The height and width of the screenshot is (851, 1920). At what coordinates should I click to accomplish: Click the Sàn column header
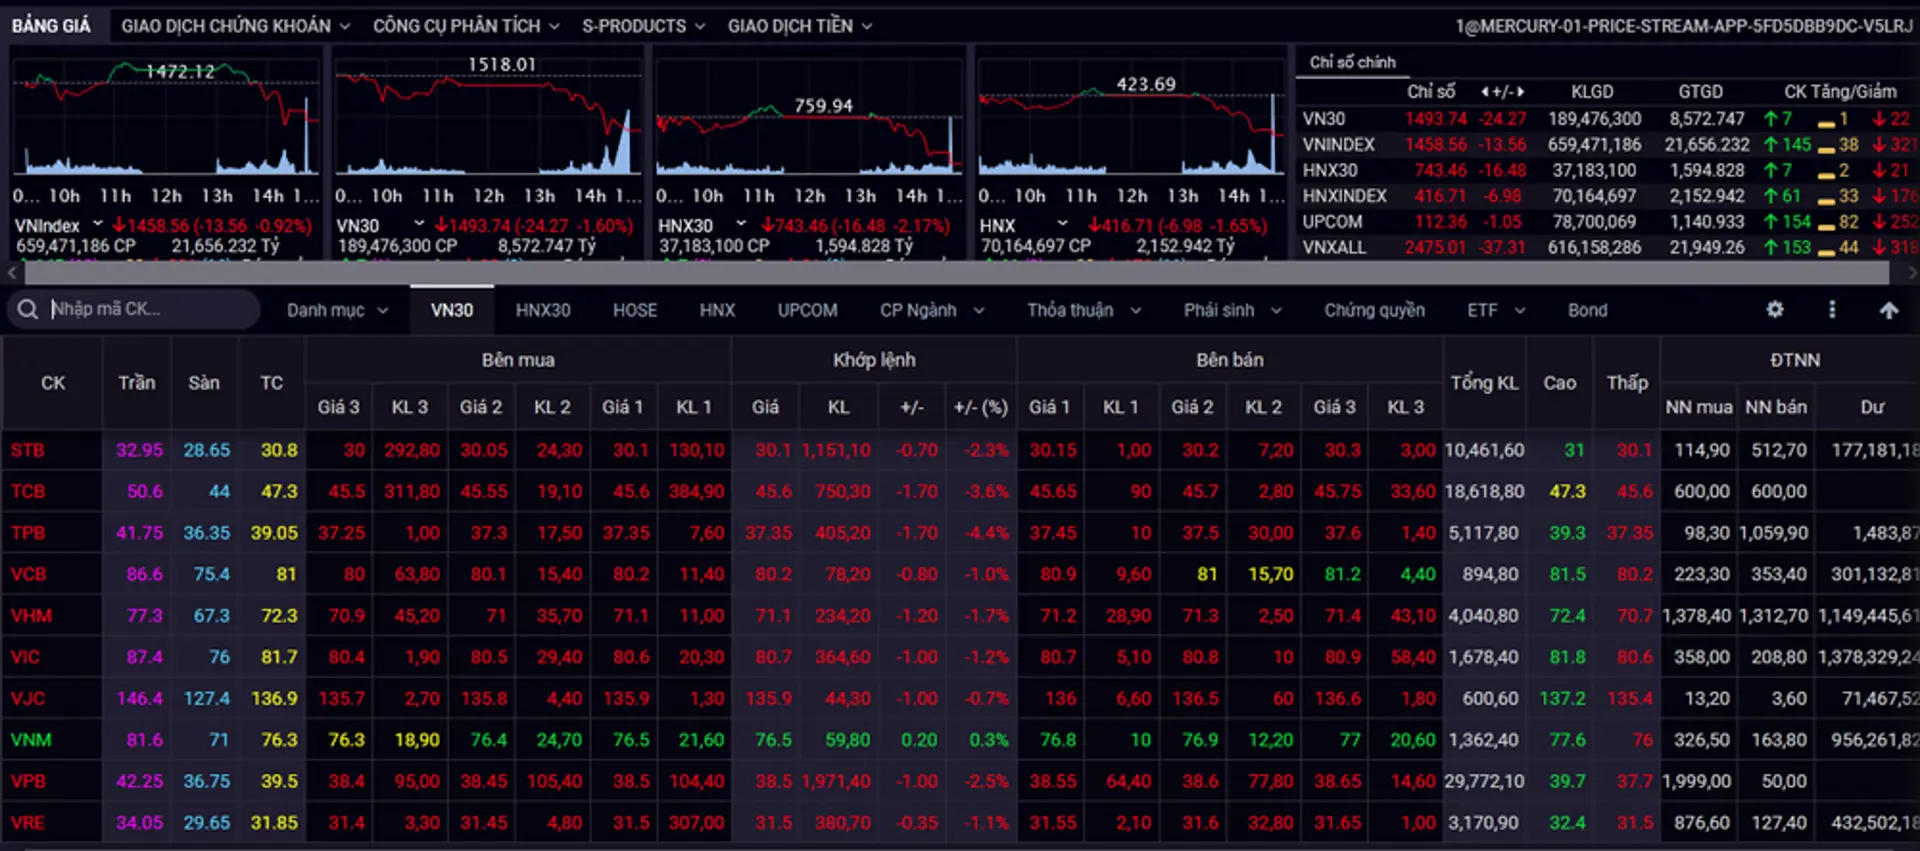tap(204, 383)
